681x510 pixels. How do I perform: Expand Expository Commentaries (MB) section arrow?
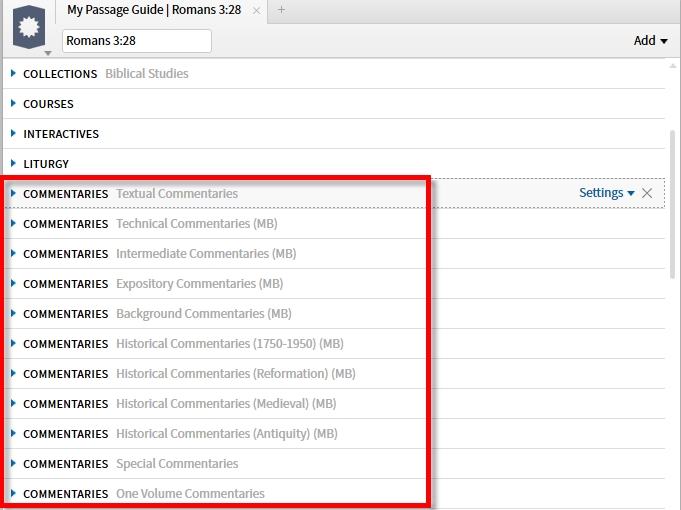13,283
